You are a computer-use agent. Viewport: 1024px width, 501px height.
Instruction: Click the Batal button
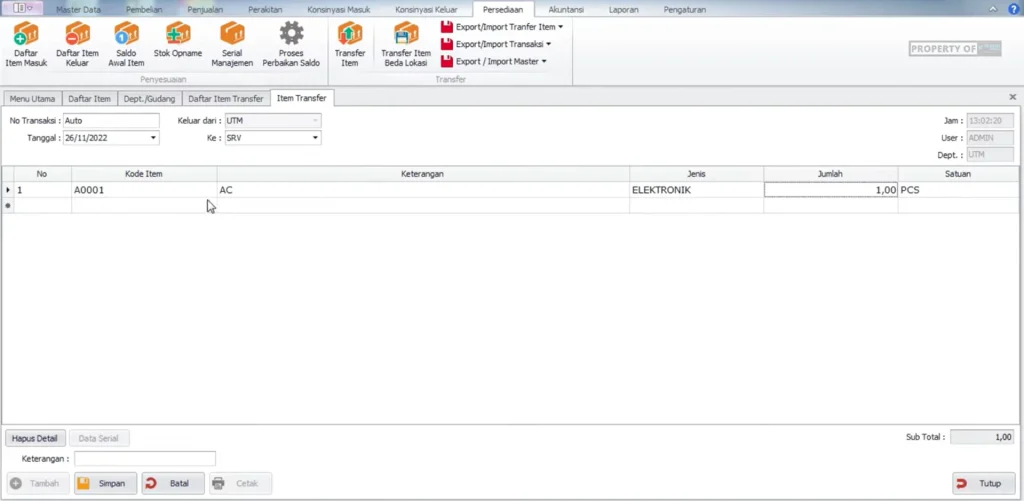pos(172,484)
